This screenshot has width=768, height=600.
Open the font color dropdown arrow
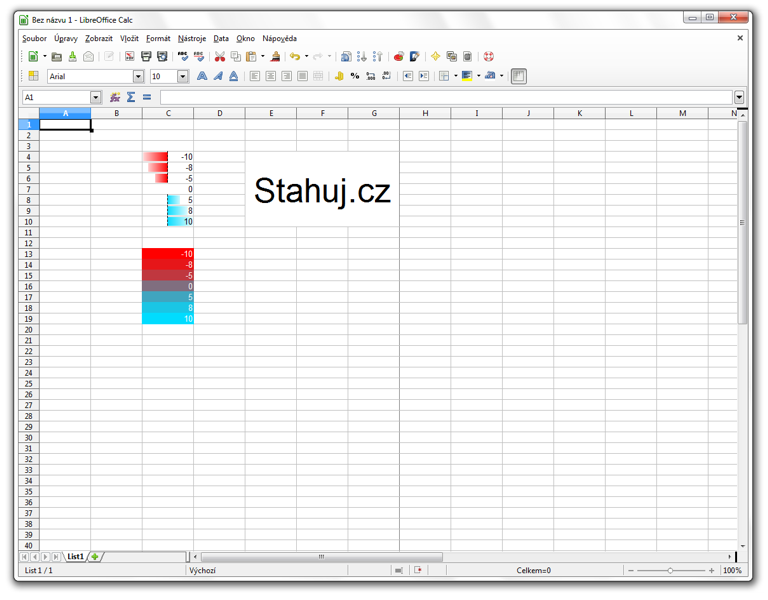click(502, 76)
